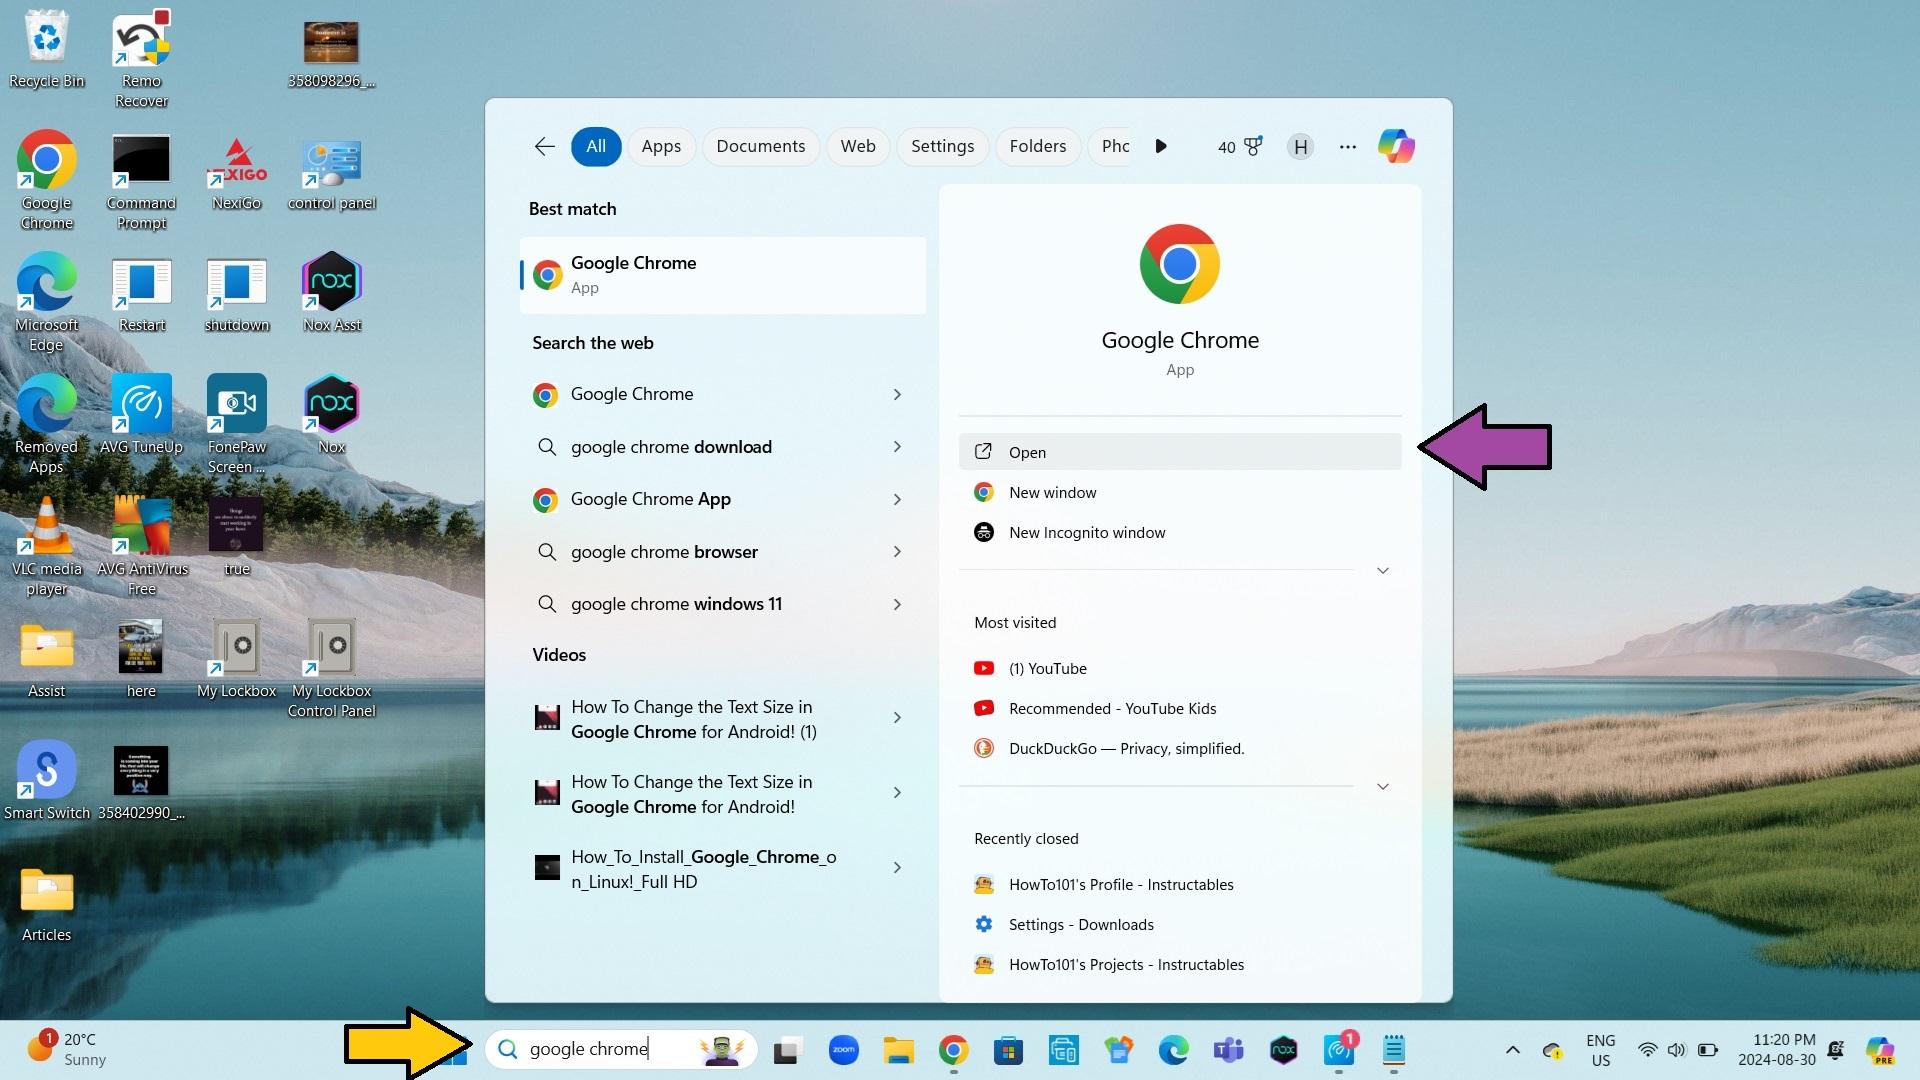Switch to the Settings filter tab

[942, 147]
